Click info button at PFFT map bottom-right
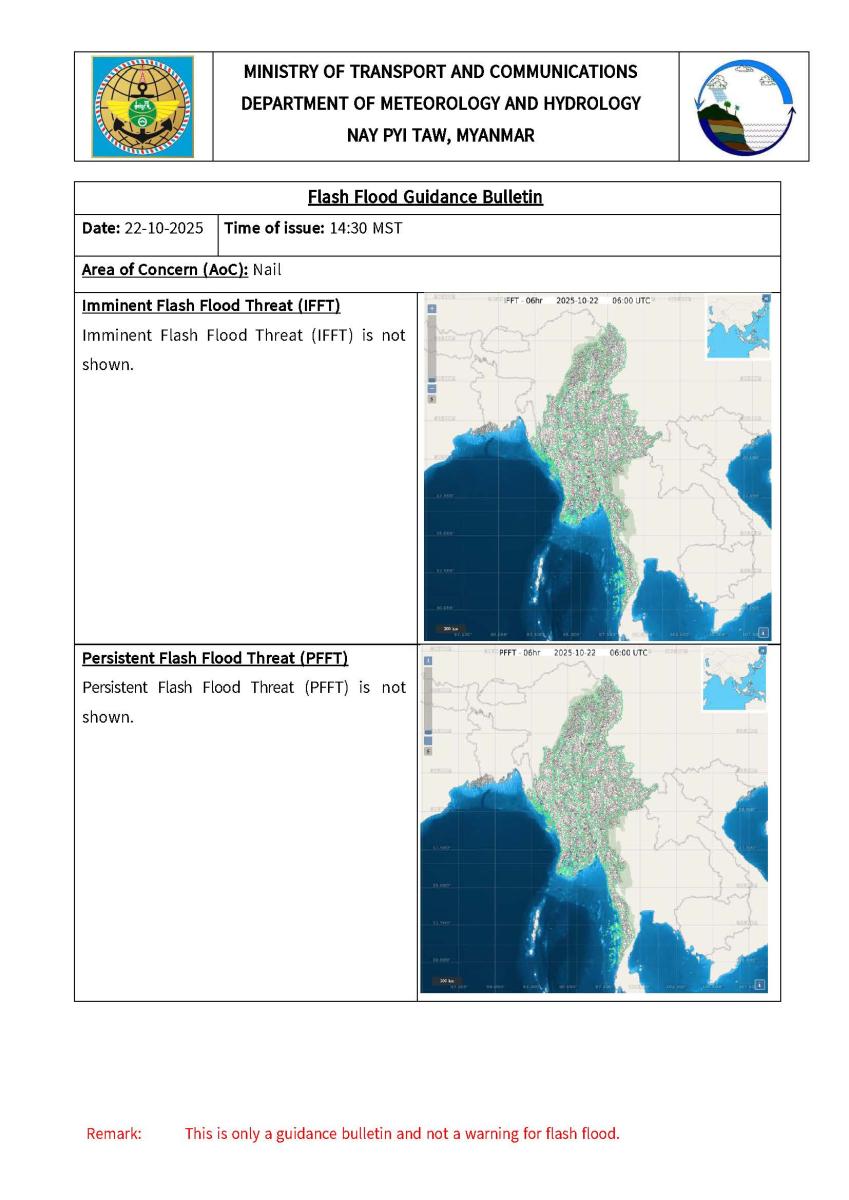The width and height of the screenshot is (849, 1200). tap(761, 984)
